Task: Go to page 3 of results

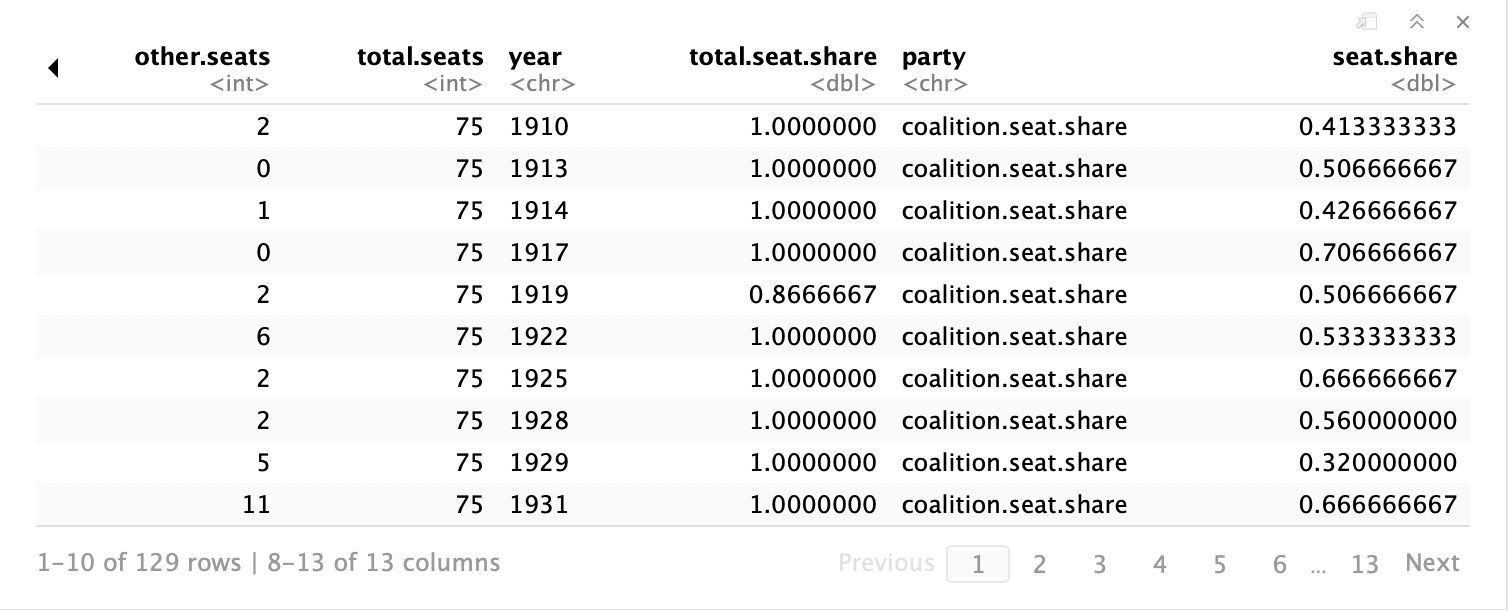Action: click(1099, 564)
